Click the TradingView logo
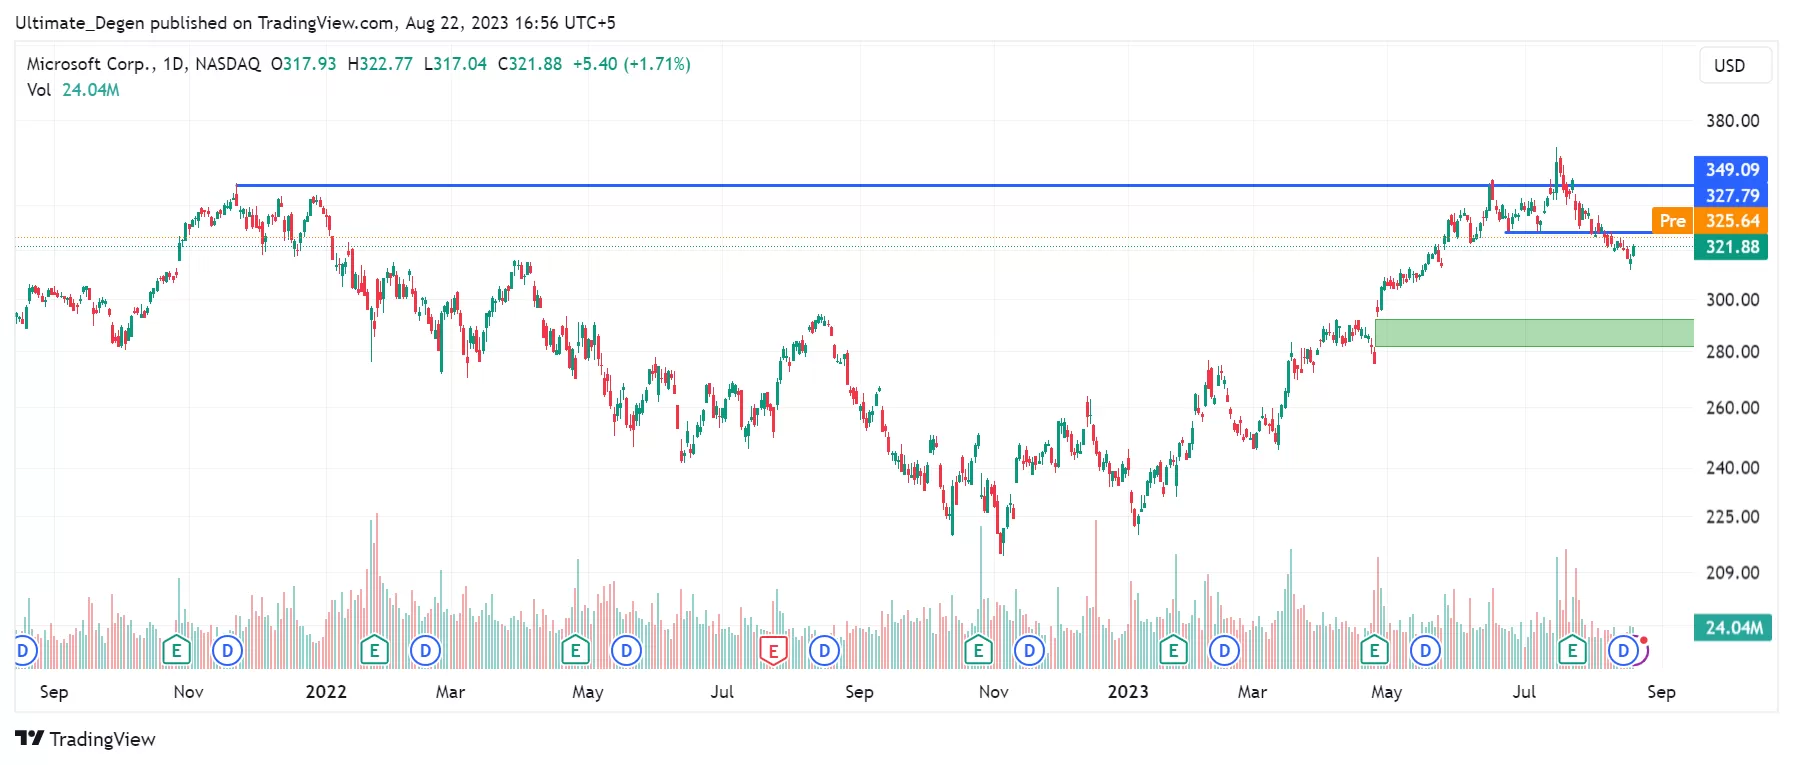Image resolution: width=1793 pixels, height=765 pixels. pos(86,739)
